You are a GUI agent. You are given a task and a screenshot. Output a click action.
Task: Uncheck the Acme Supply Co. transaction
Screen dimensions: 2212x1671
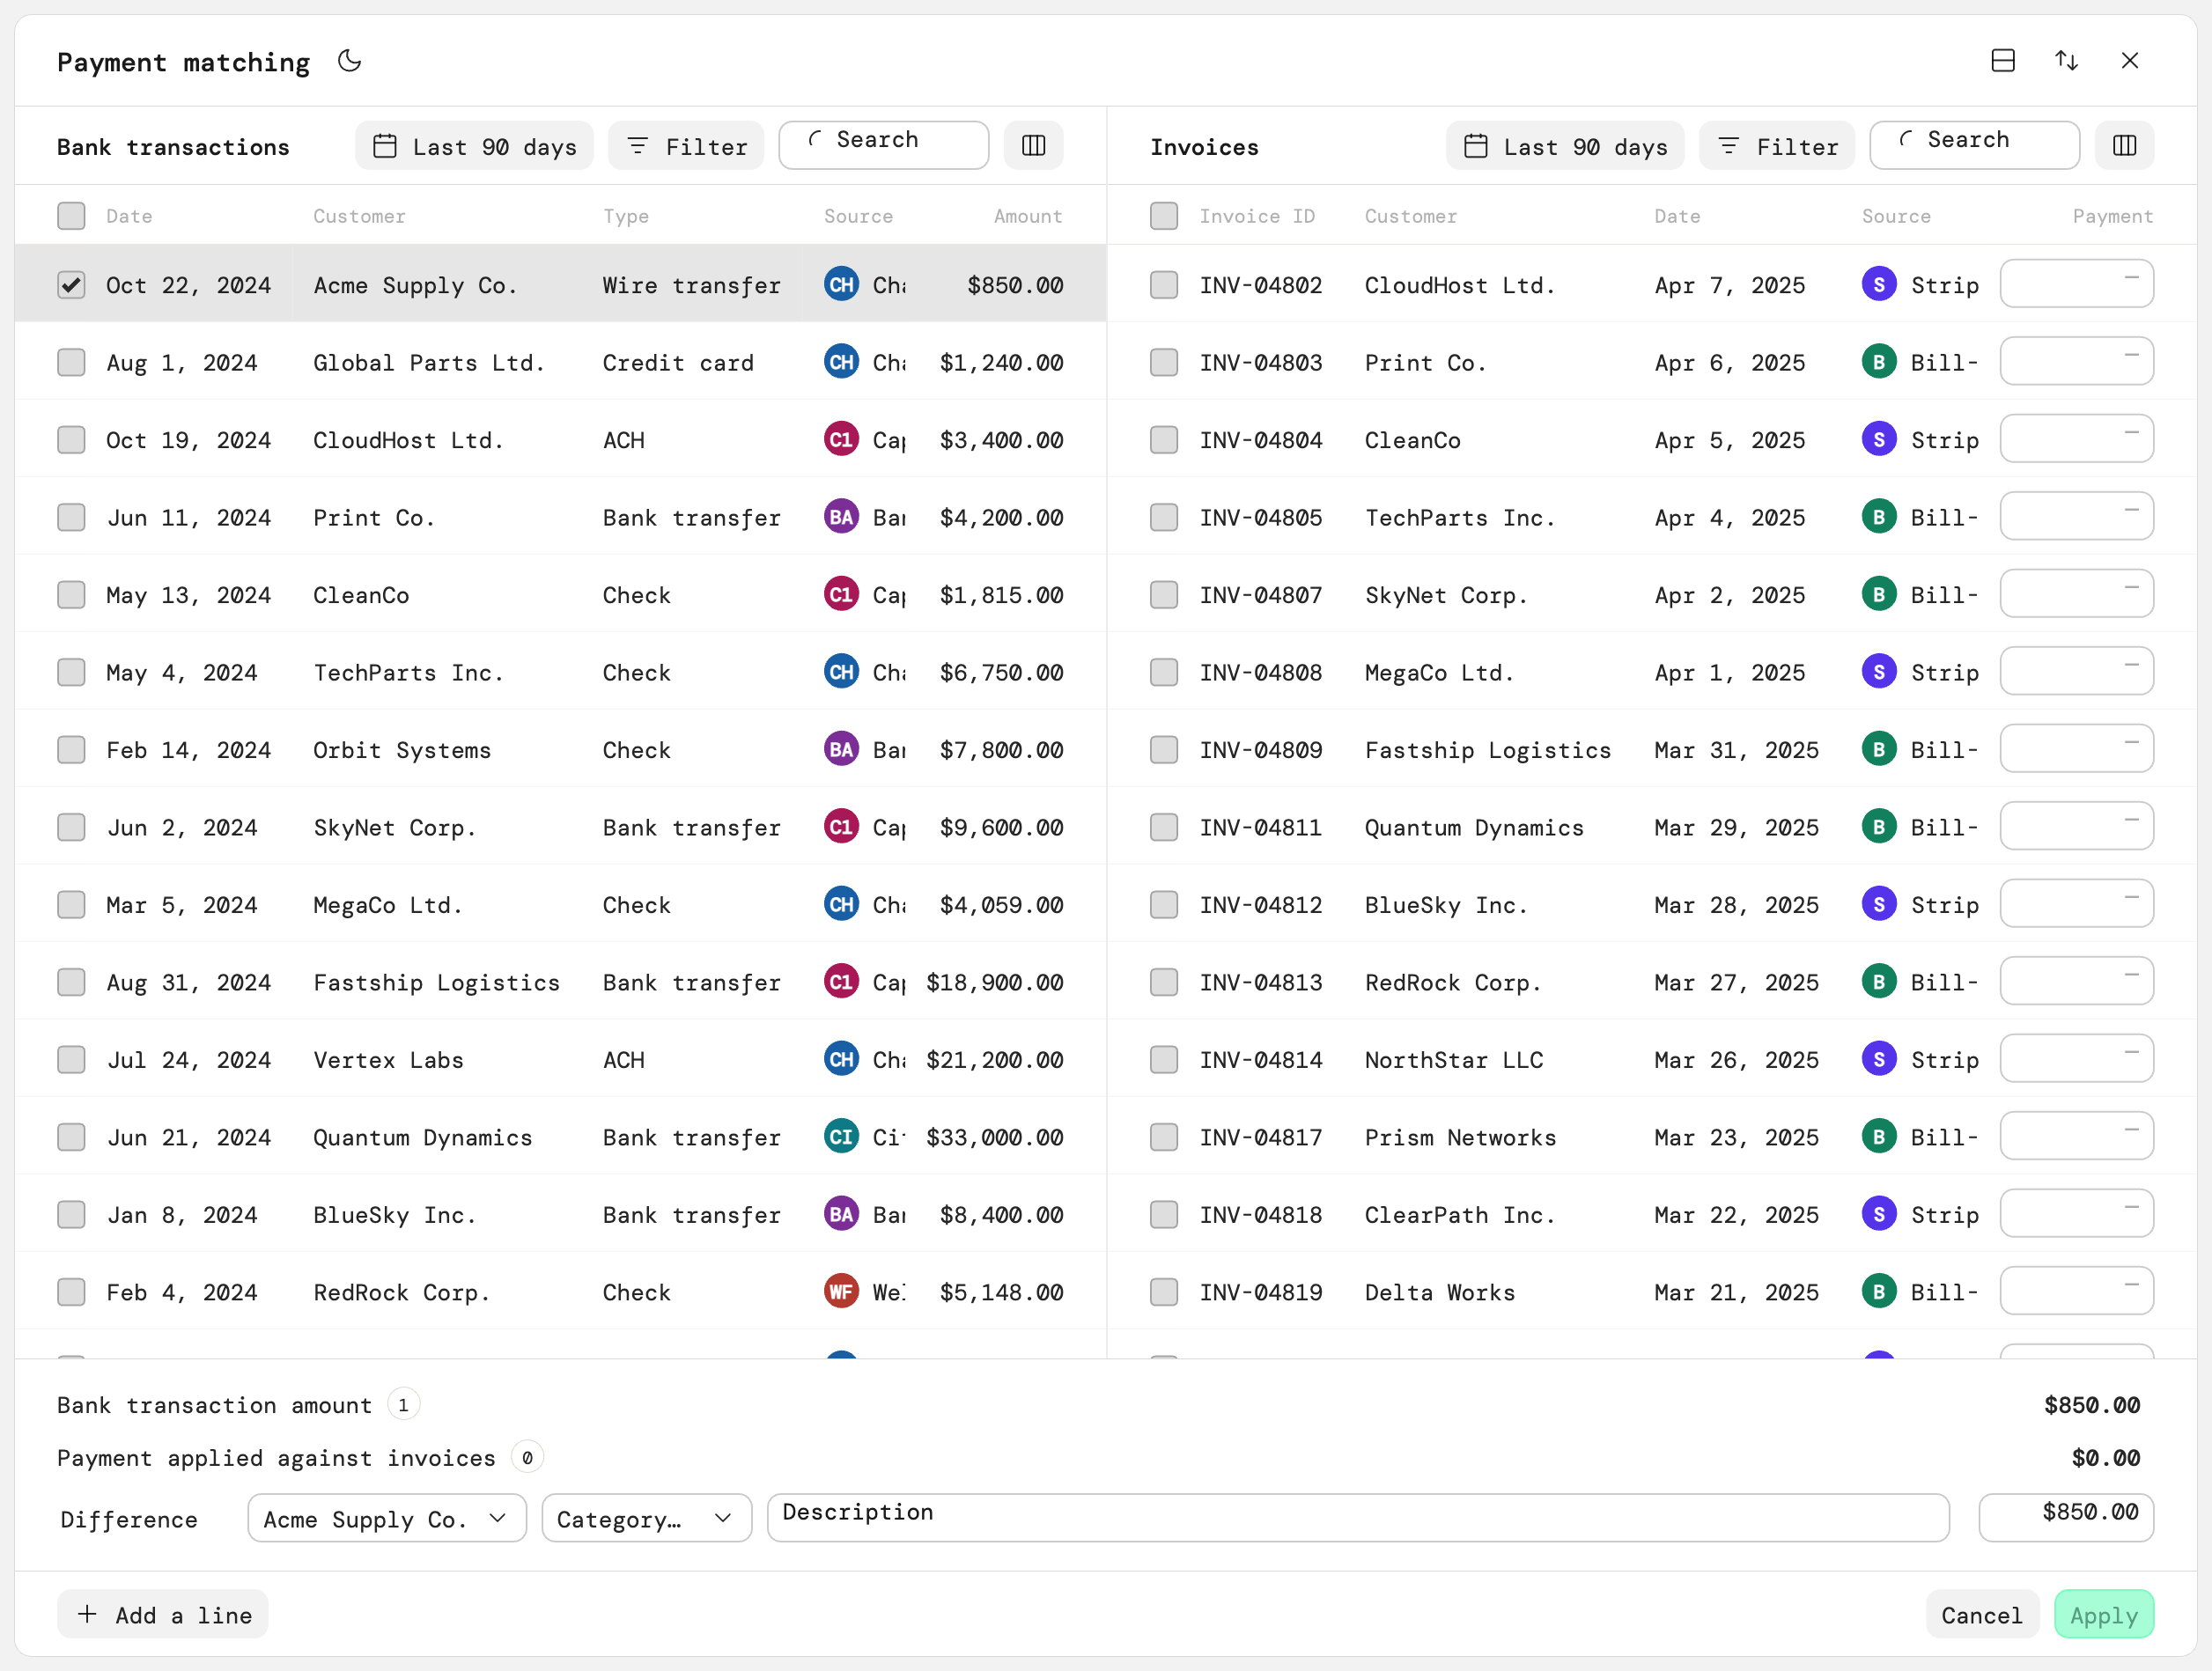[x=71, y=285]
